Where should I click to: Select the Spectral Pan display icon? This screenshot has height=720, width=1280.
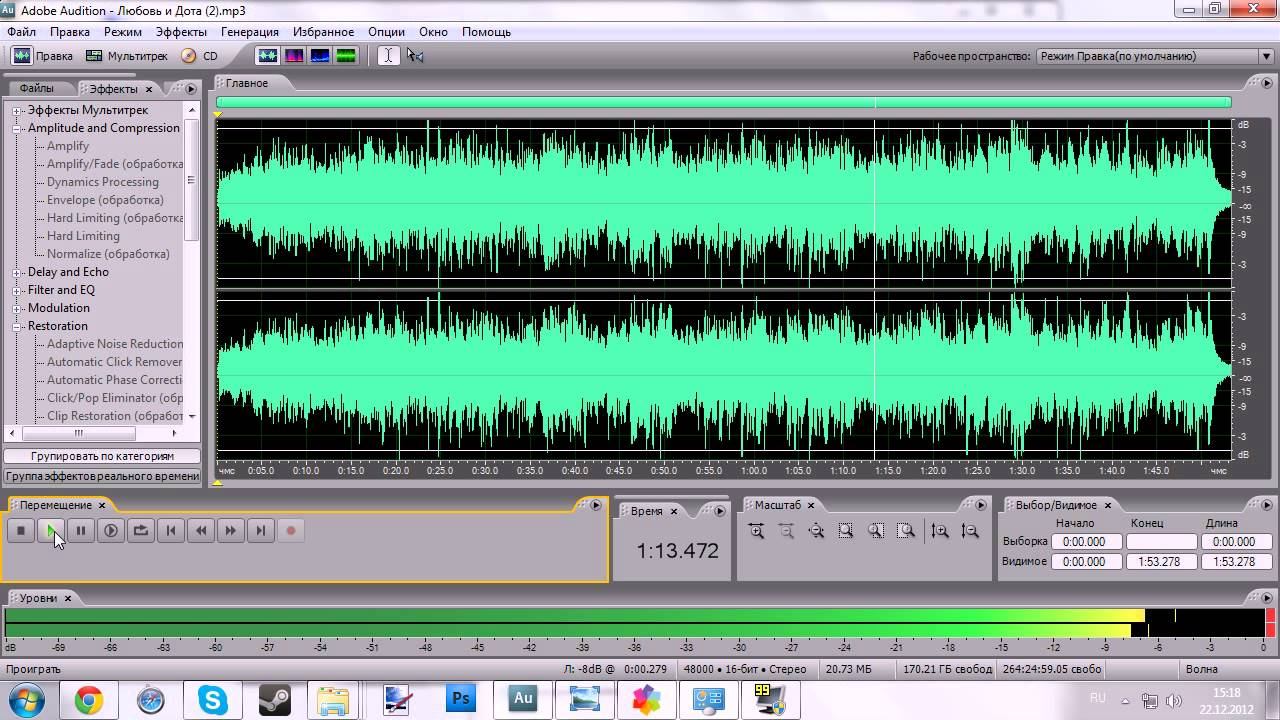click(x=320, y=56)
